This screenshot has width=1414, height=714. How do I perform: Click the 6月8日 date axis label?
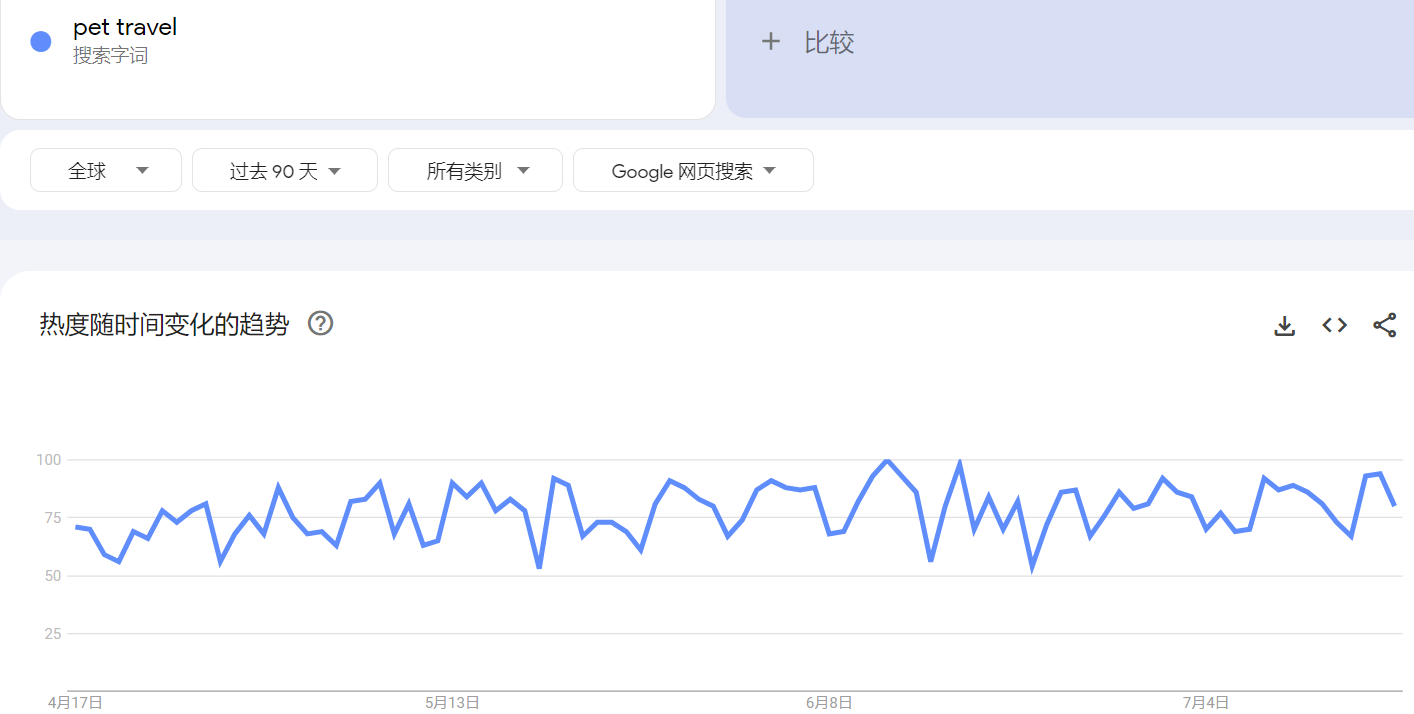tap(829, 703)
